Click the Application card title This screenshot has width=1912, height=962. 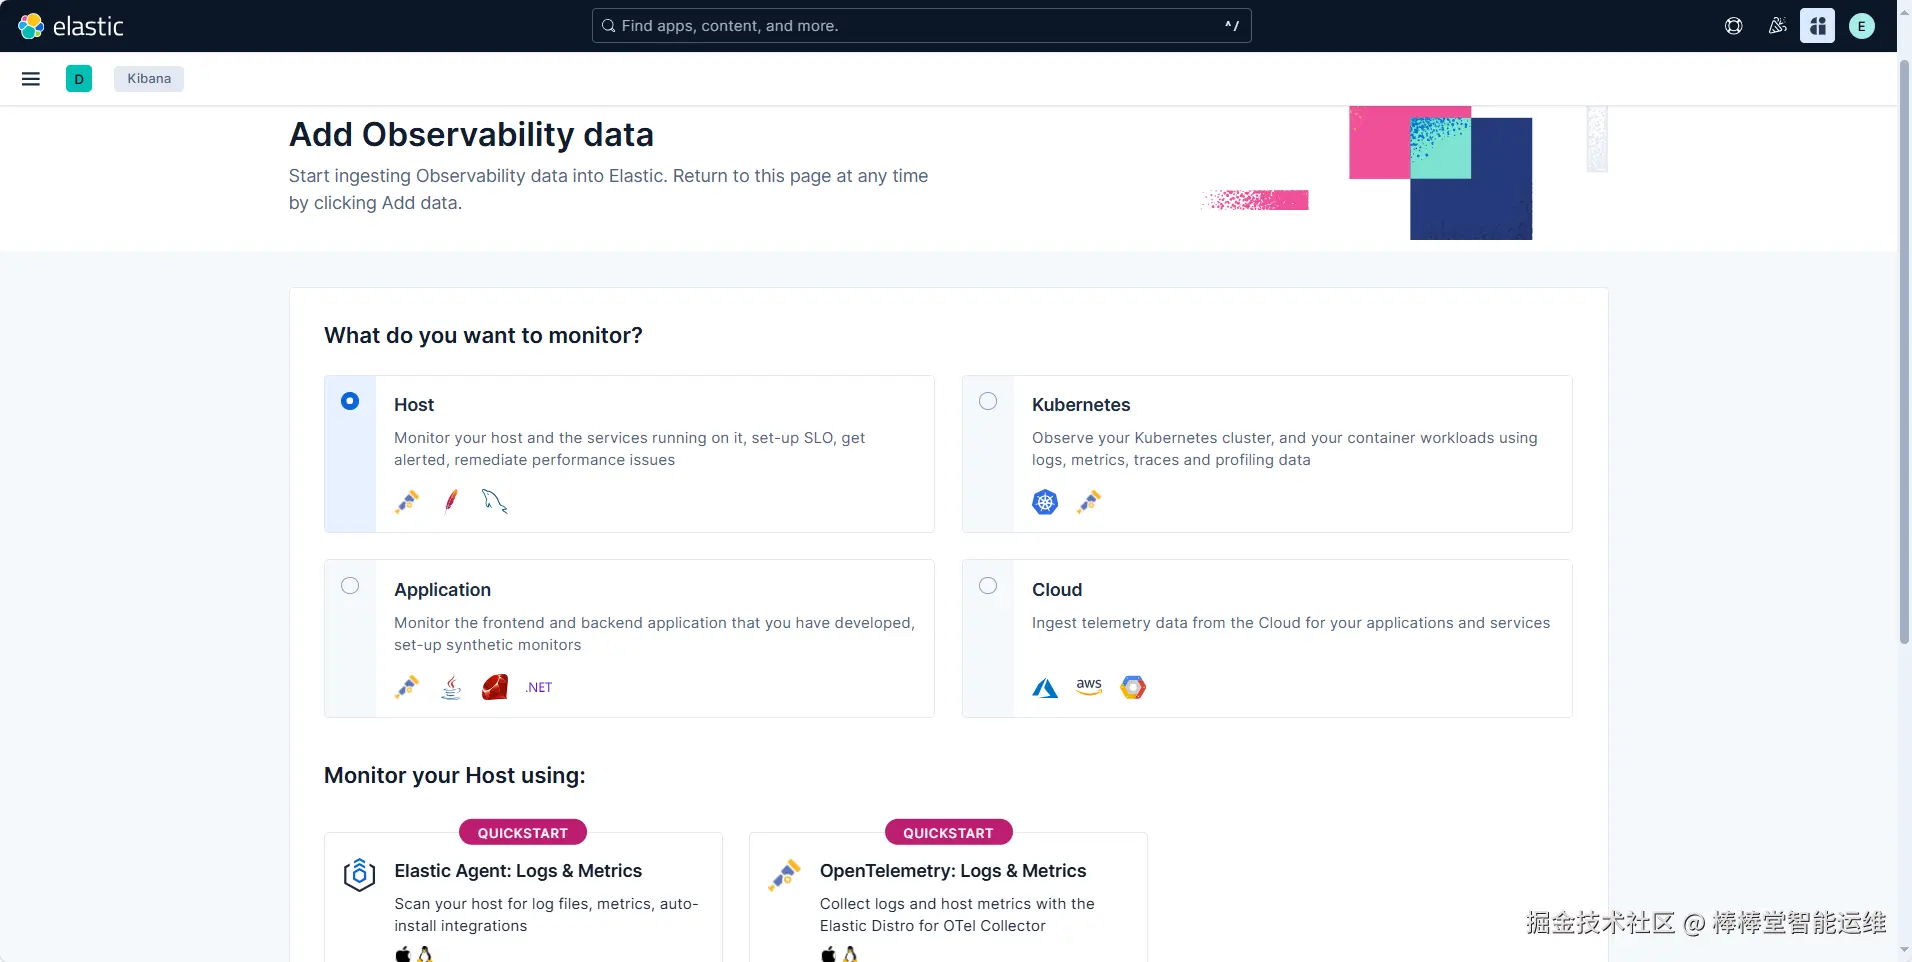442,590
